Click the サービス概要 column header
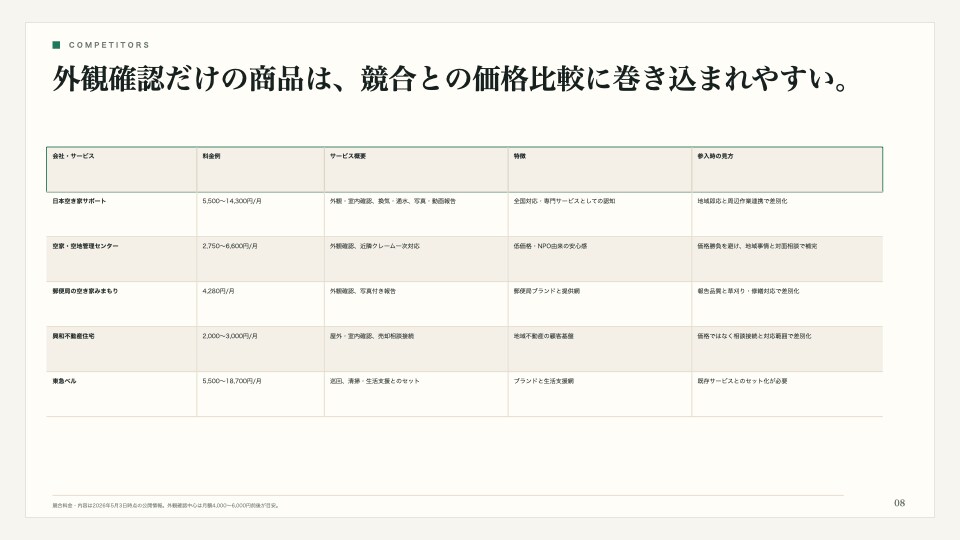 coord(416,170)
